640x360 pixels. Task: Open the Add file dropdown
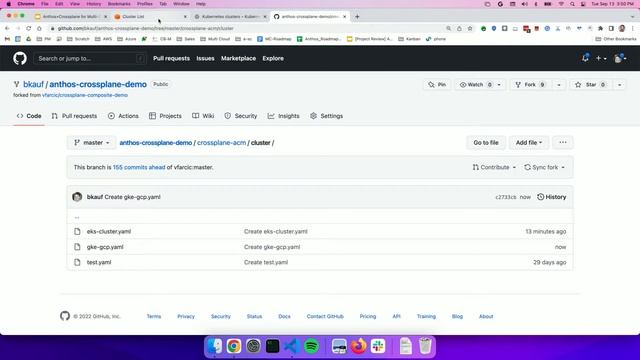(529, 142)
